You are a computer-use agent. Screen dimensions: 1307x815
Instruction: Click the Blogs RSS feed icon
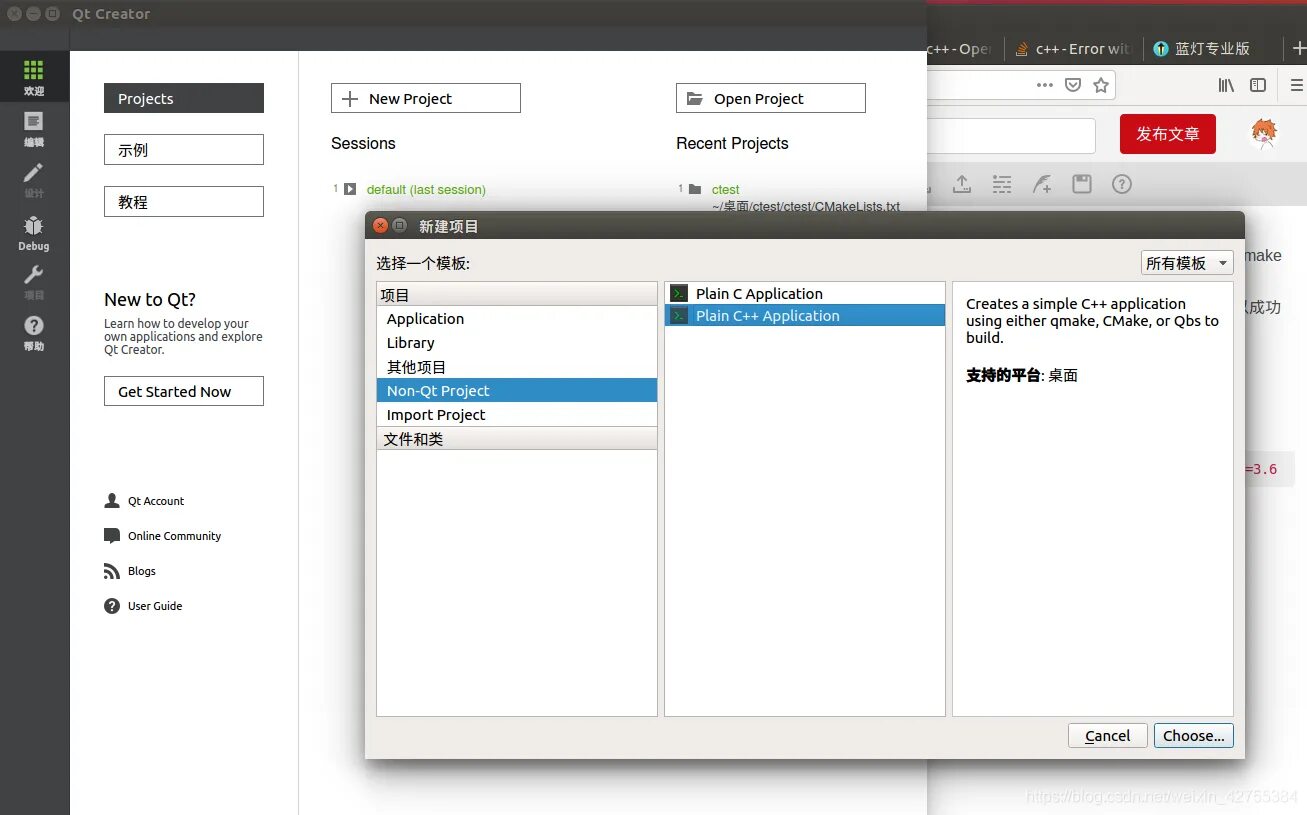112,571
